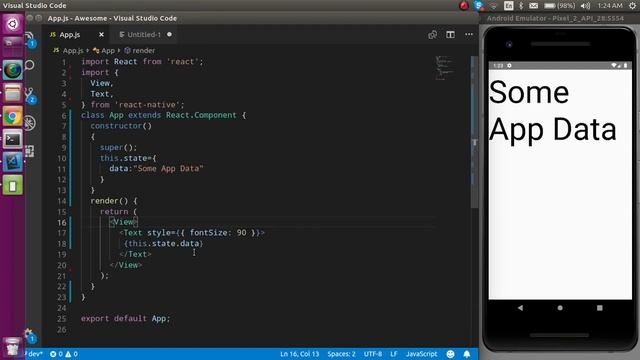
Task: Open Terminal from the dock
Action: [x=13, y=140]
